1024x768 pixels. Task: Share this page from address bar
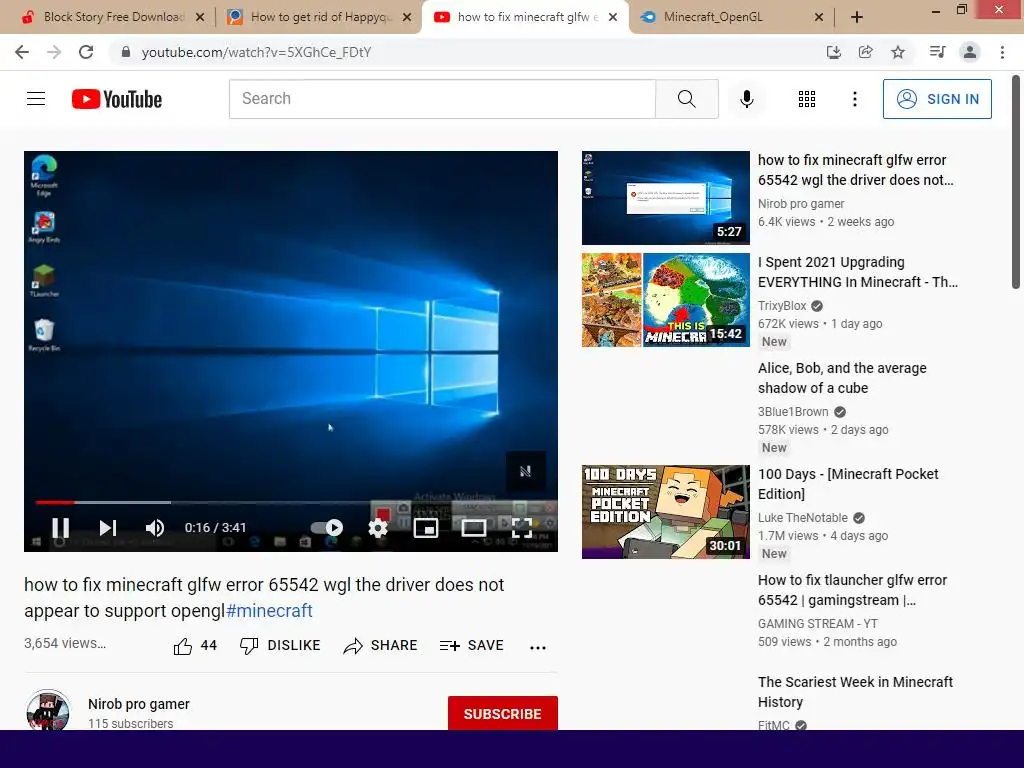coord(865,52)
